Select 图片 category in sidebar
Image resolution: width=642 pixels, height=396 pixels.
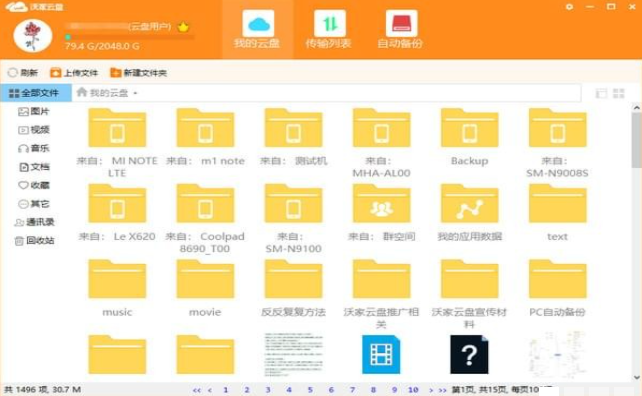point(34,111)
